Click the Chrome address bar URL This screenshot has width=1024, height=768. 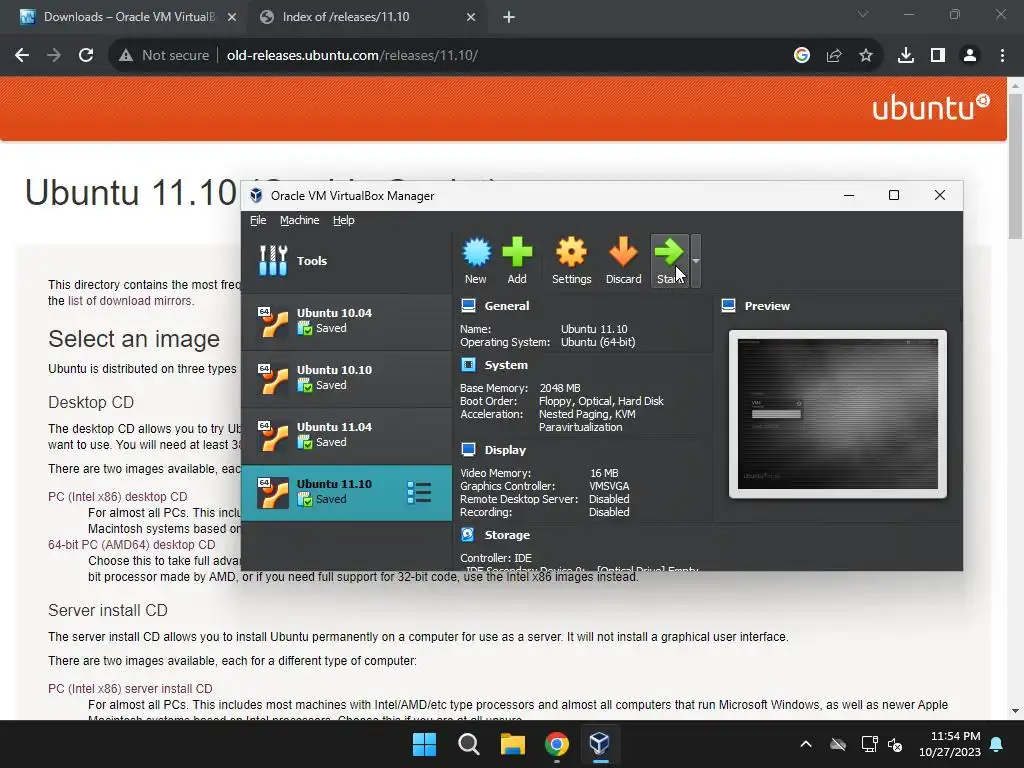coord(353,56)
